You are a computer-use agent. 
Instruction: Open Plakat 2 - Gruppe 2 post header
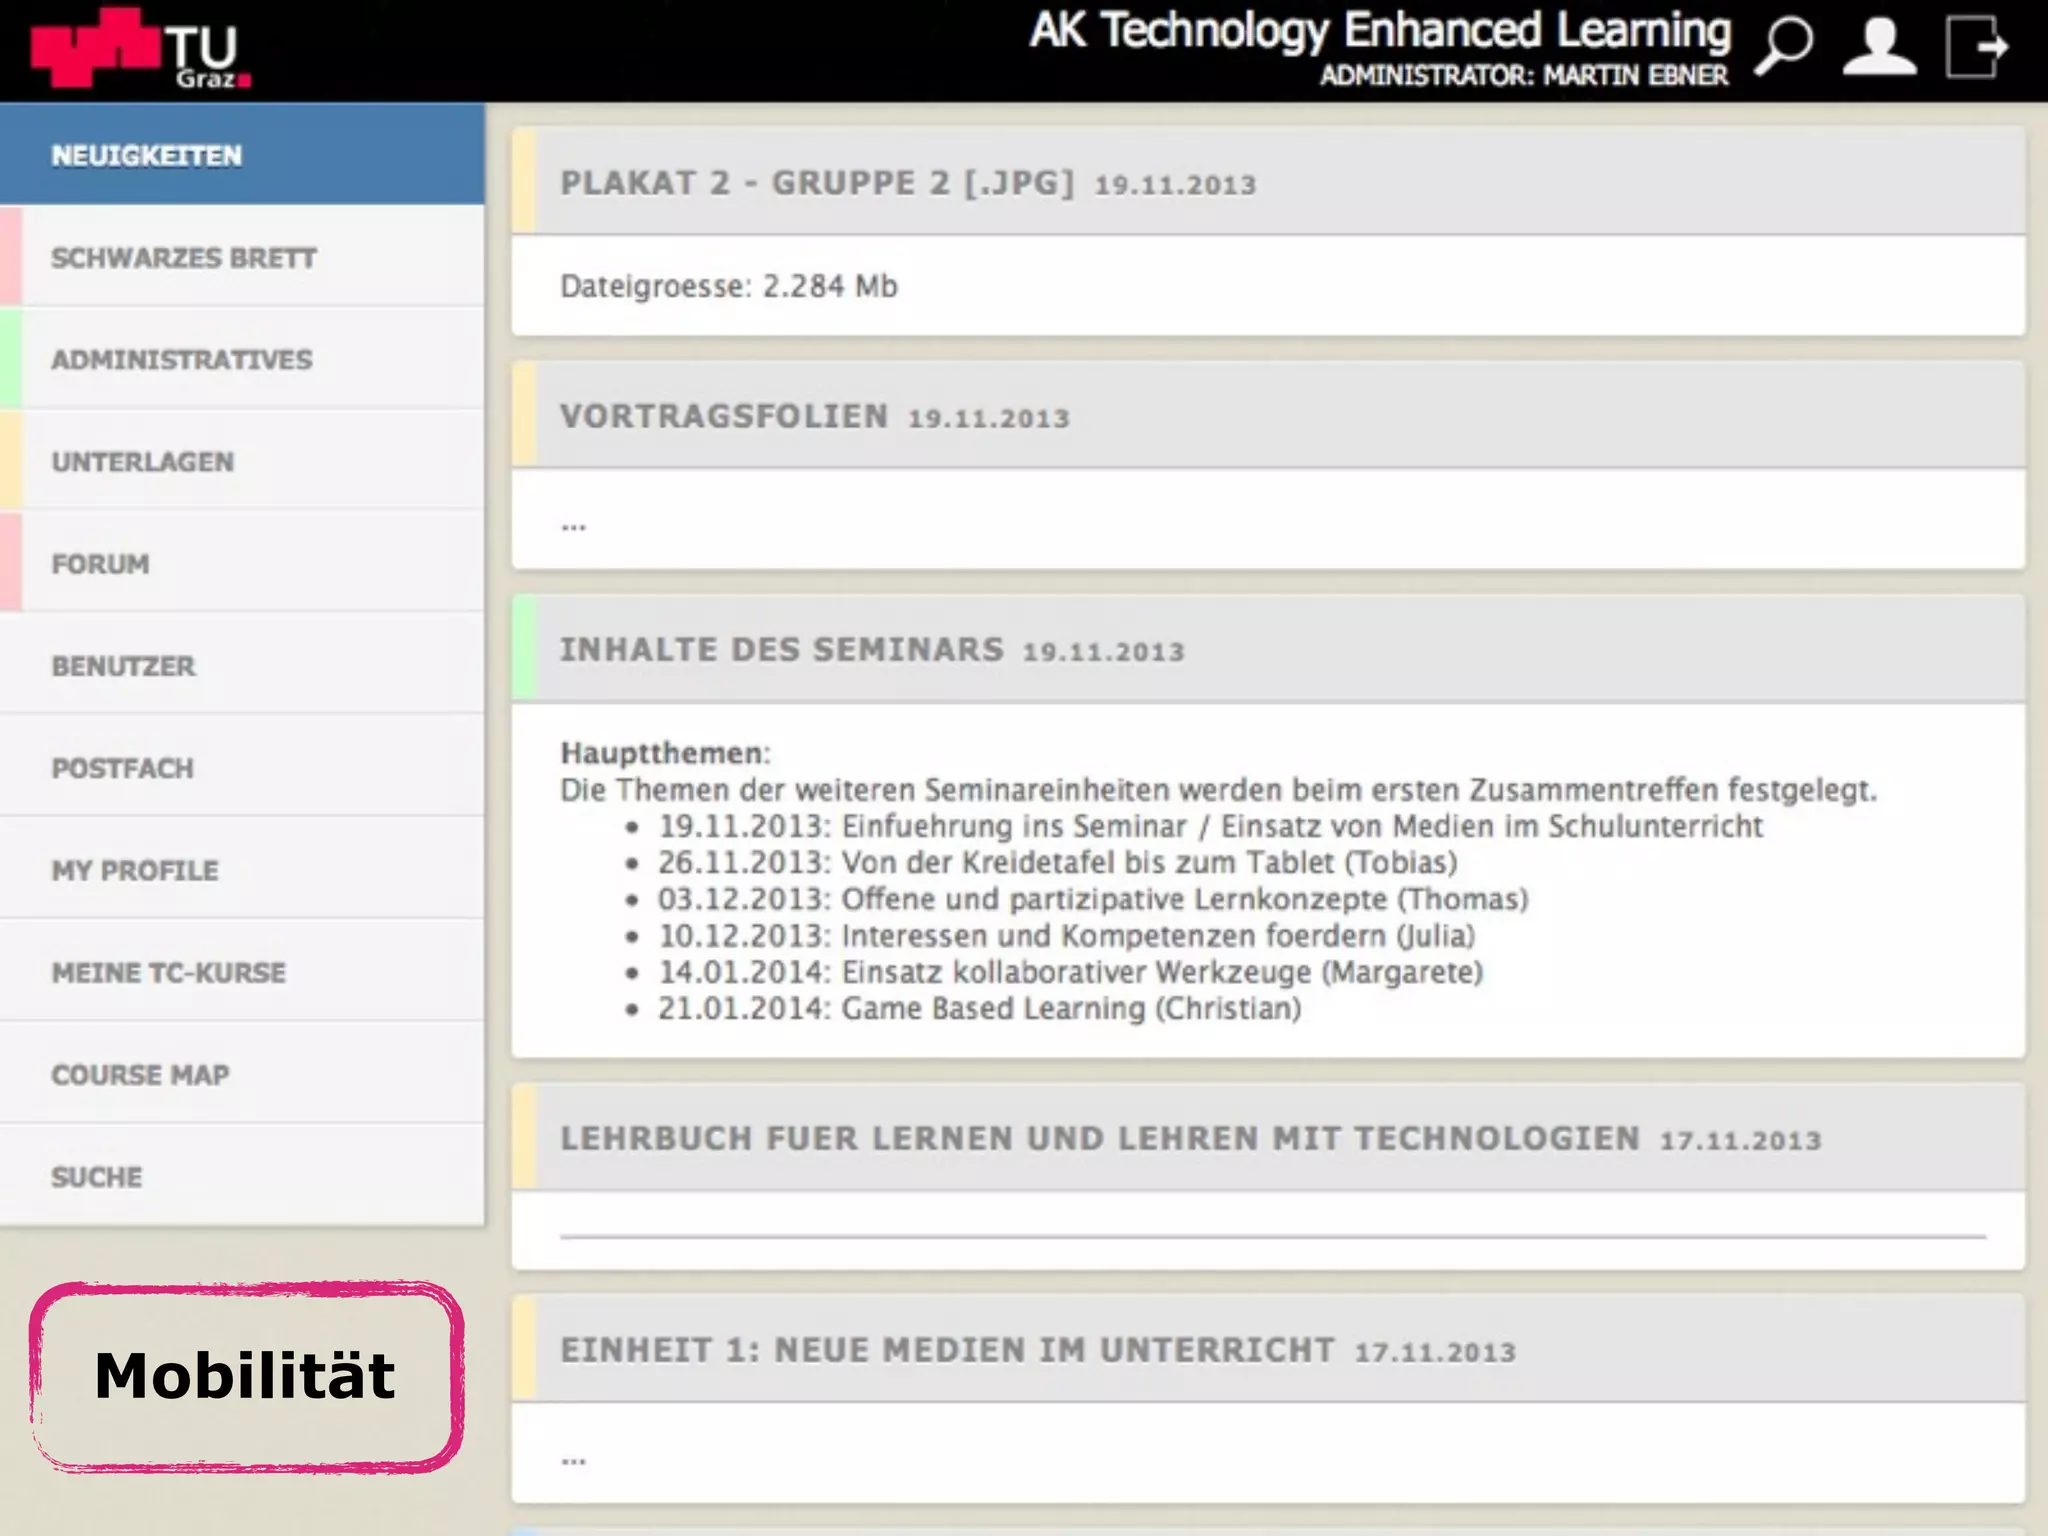(x=816, y=183)
